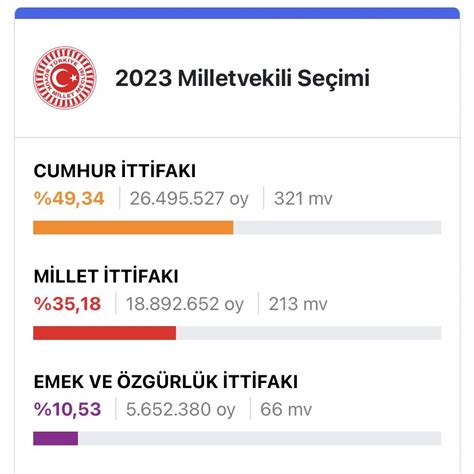474x474 pixels.
Task: Click the 321 mv seat count
Action: [303, 199]
